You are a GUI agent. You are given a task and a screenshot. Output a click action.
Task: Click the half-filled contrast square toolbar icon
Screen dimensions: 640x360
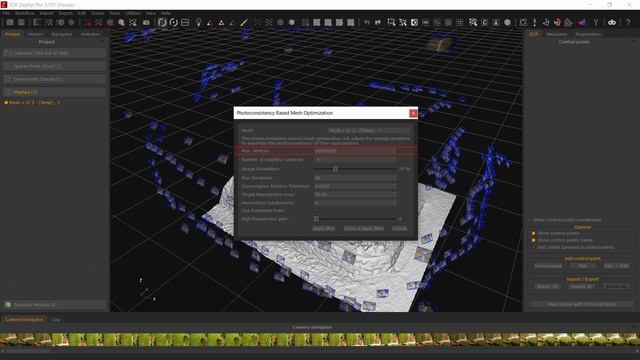(x=414, y=22)
